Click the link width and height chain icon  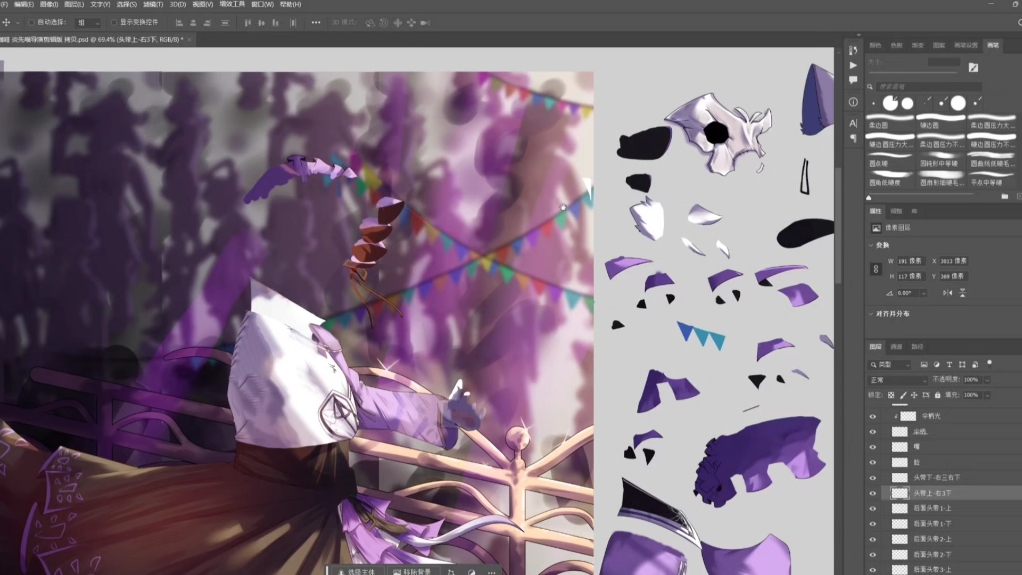pos(875,269)
